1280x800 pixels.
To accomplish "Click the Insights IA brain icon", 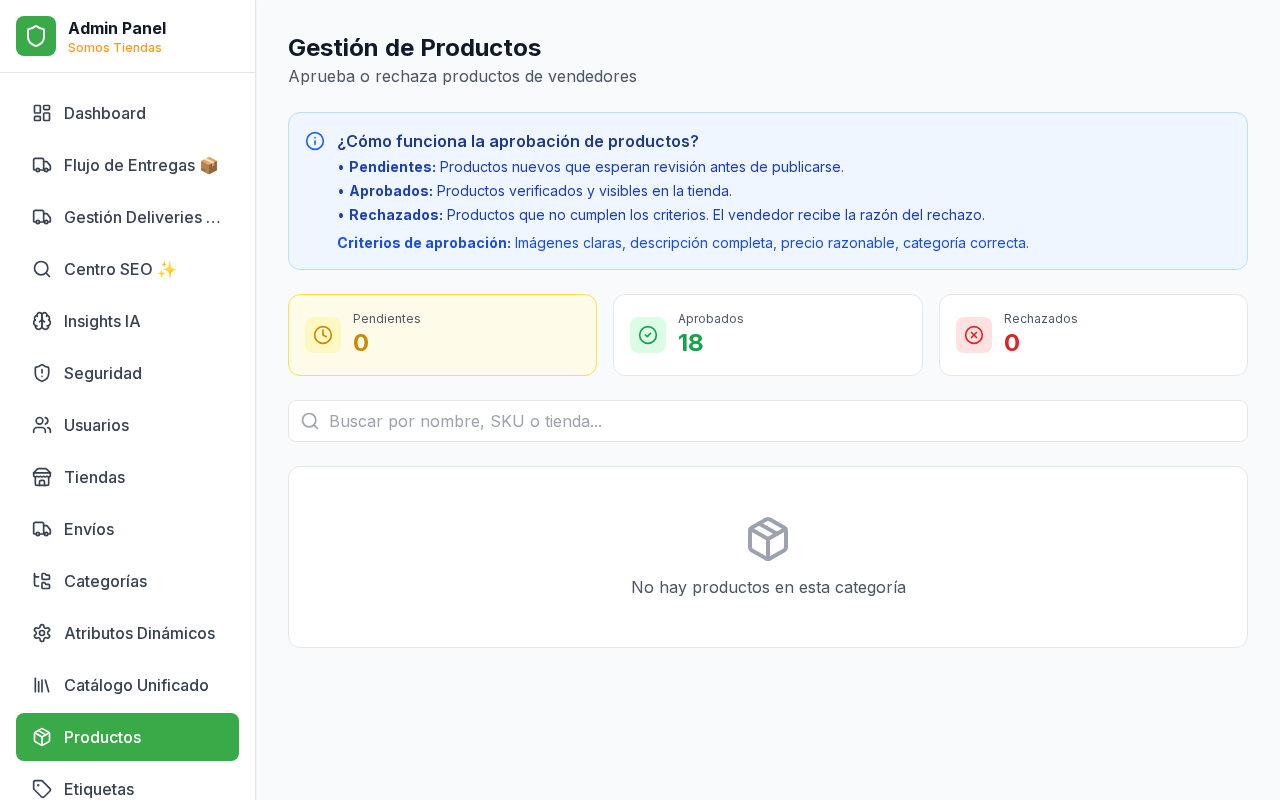I will [x=42, y=321].
